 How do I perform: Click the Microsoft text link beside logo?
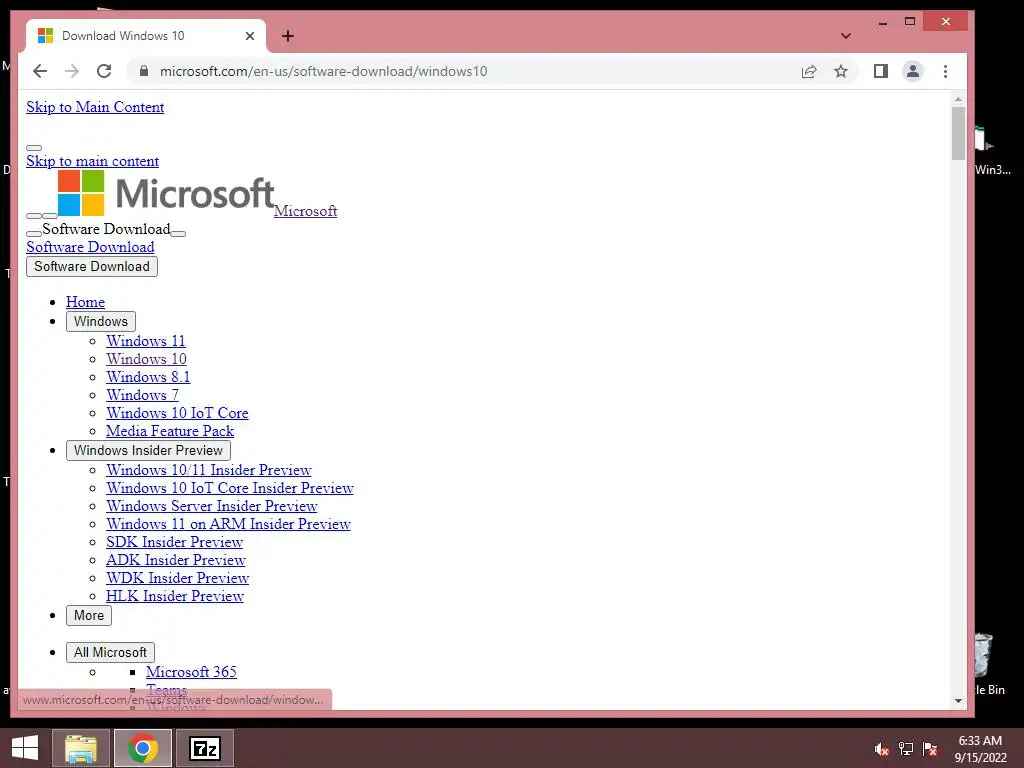click(306, 211)
